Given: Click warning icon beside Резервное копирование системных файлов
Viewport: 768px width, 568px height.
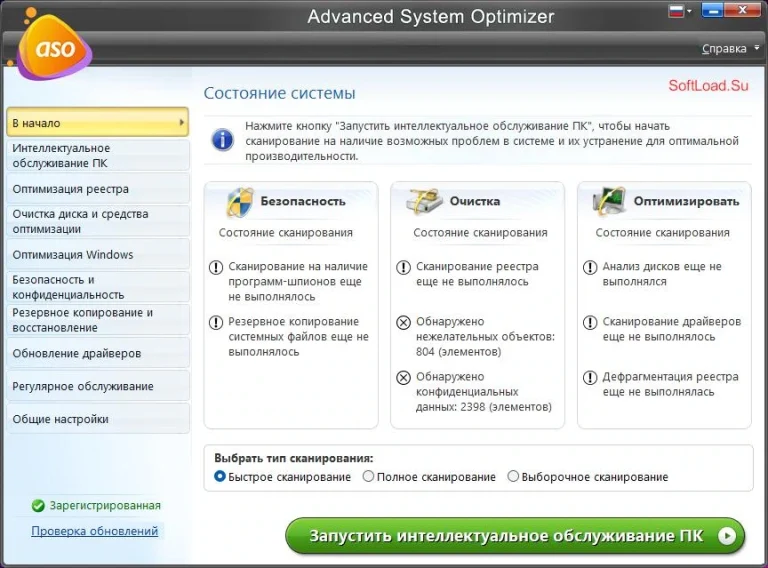Looking at the screenshot, I should coord(216,323).
